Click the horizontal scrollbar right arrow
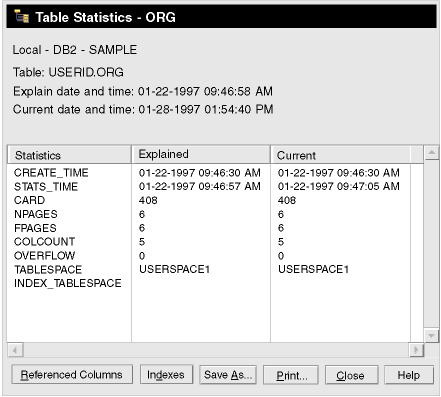This screenshot has width=441, height=397. pyautogui.click(x=416, y=350)
